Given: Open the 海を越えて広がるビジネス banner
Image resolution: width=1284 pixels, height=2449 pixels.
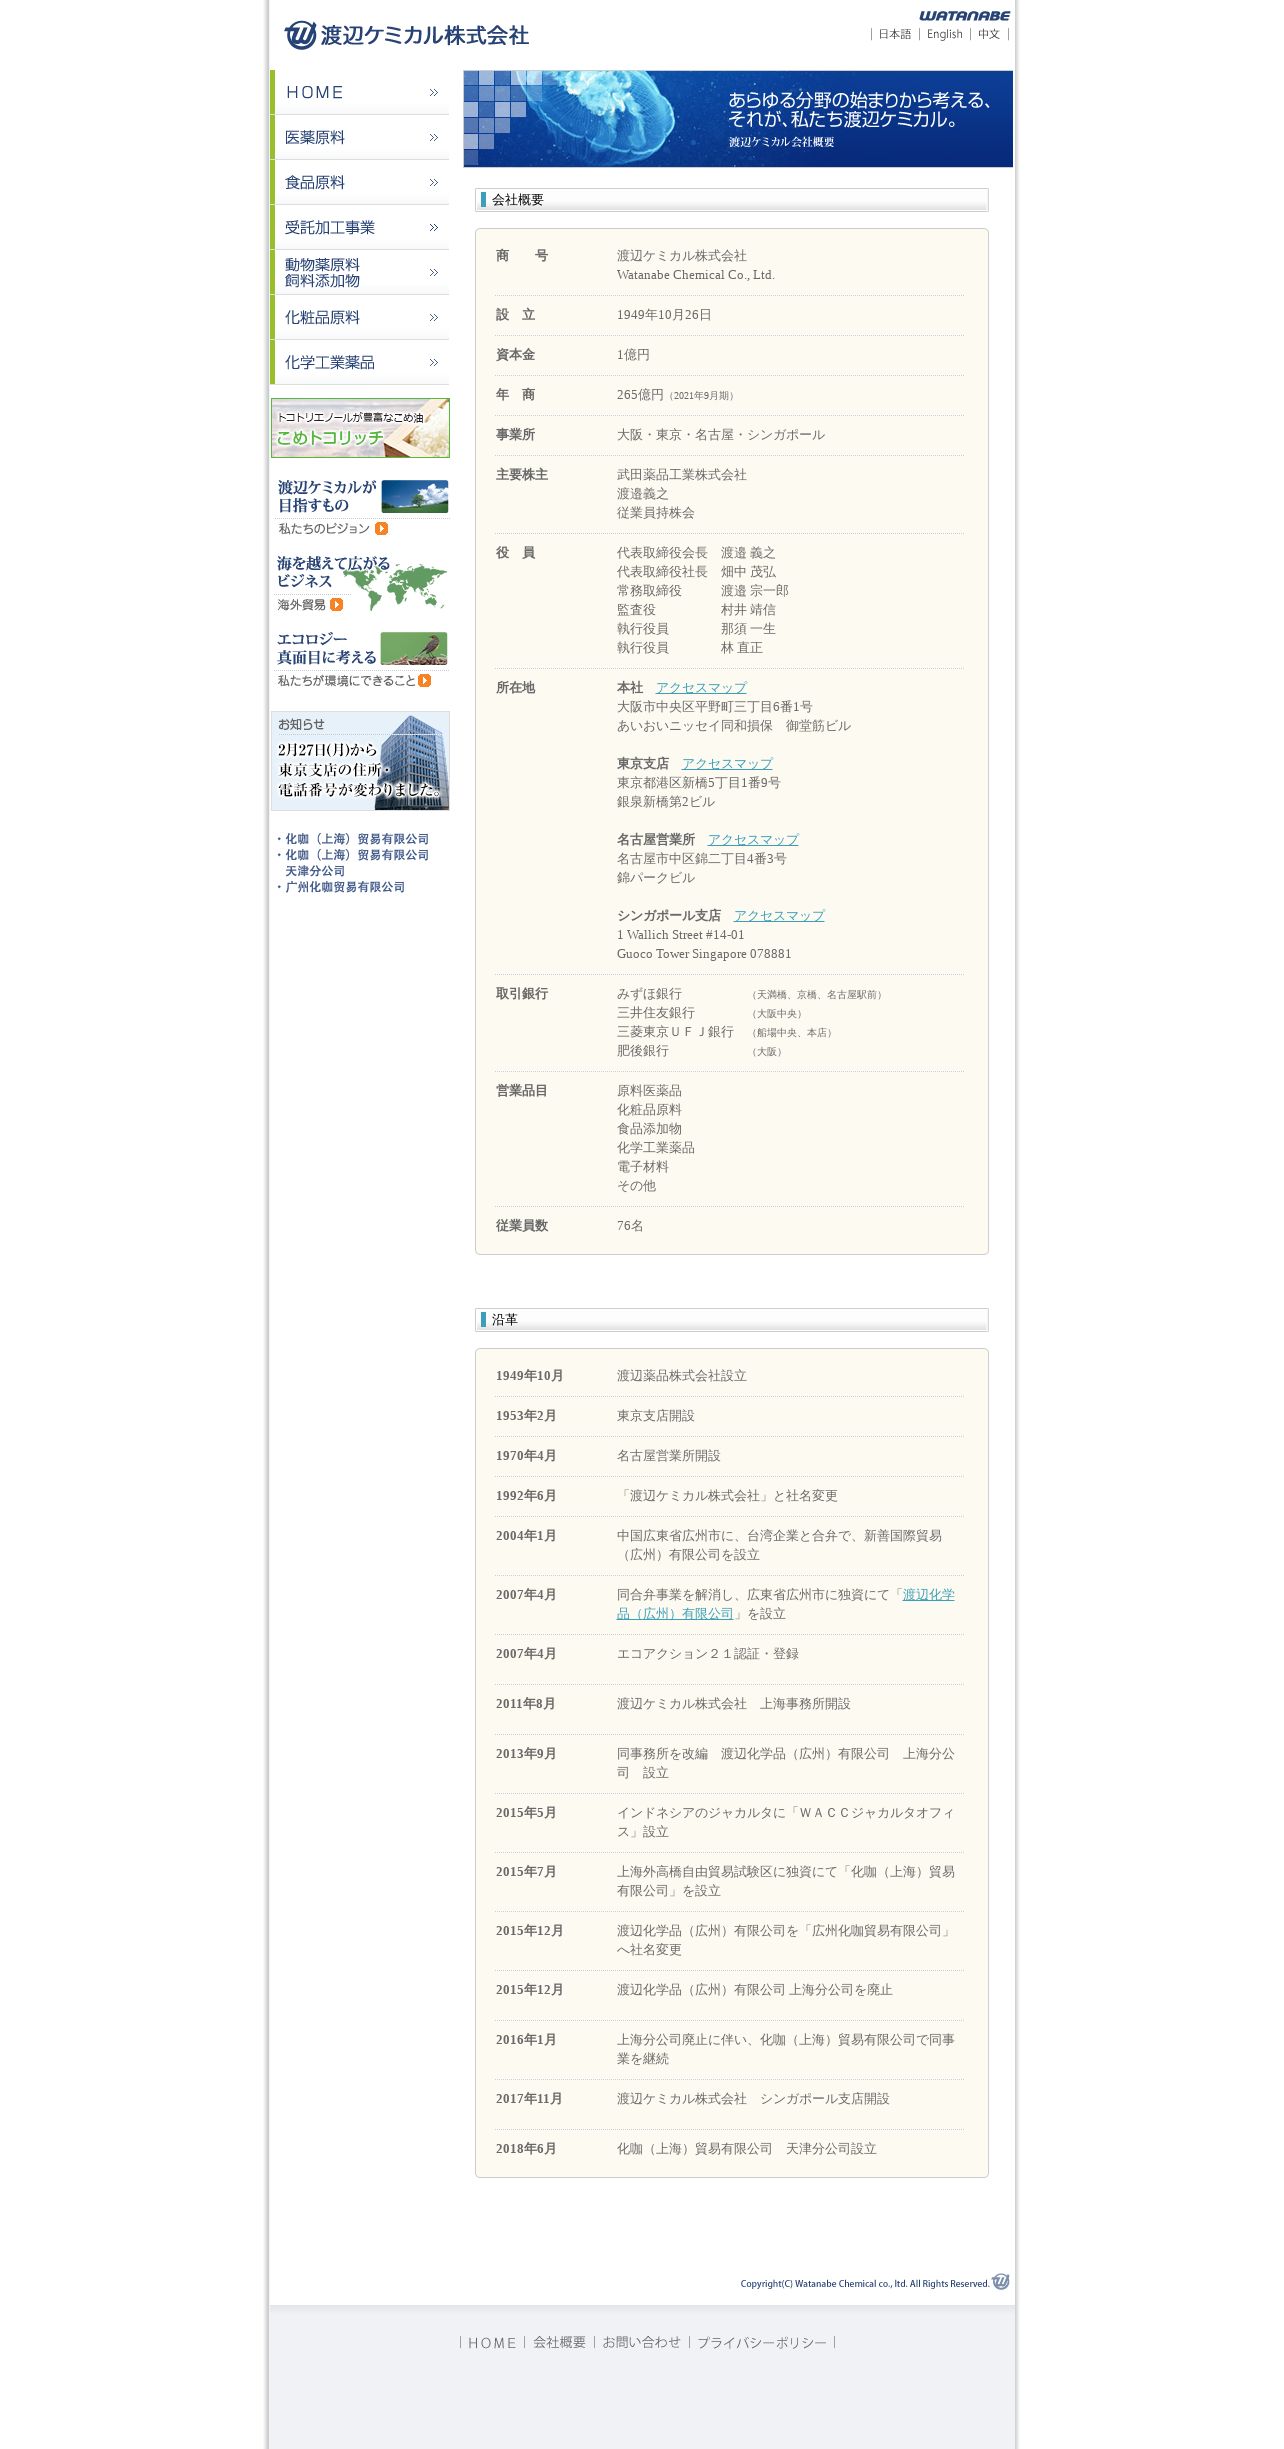Looking at the screenshot, I should point(362,584).
